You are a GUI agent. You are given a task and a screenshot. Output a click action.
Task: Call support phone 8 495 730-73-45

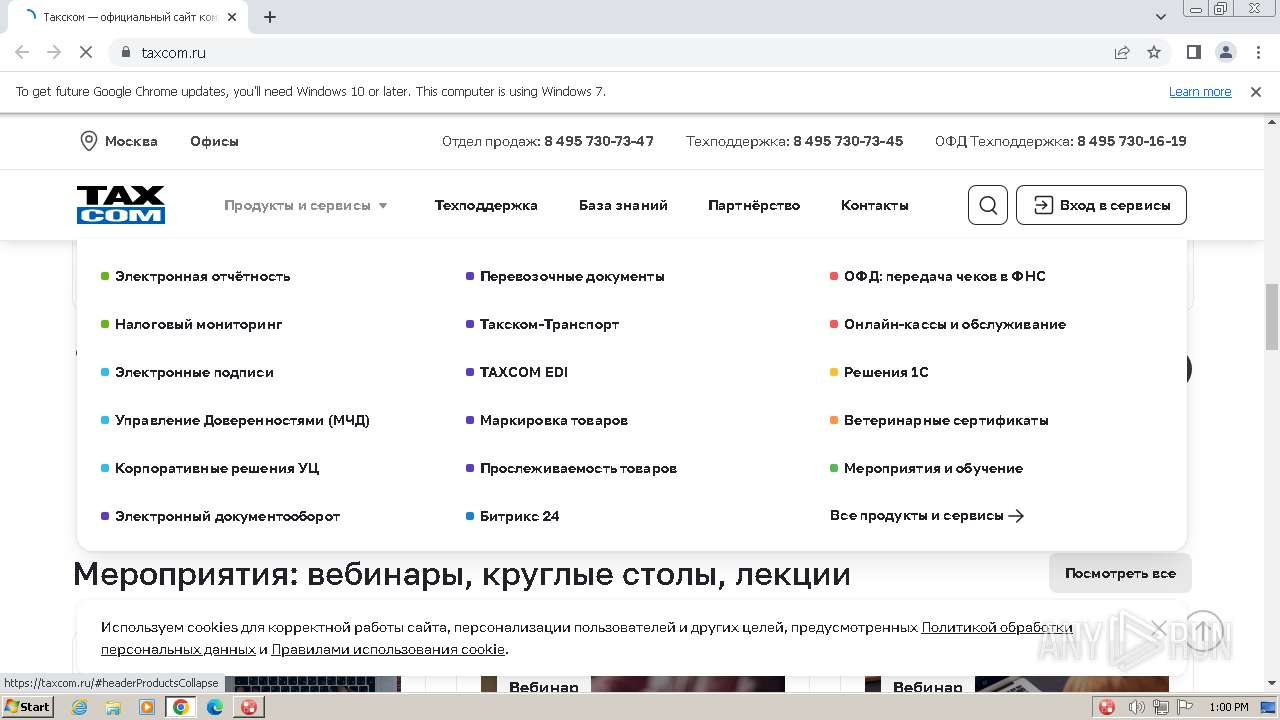(848, 141)
